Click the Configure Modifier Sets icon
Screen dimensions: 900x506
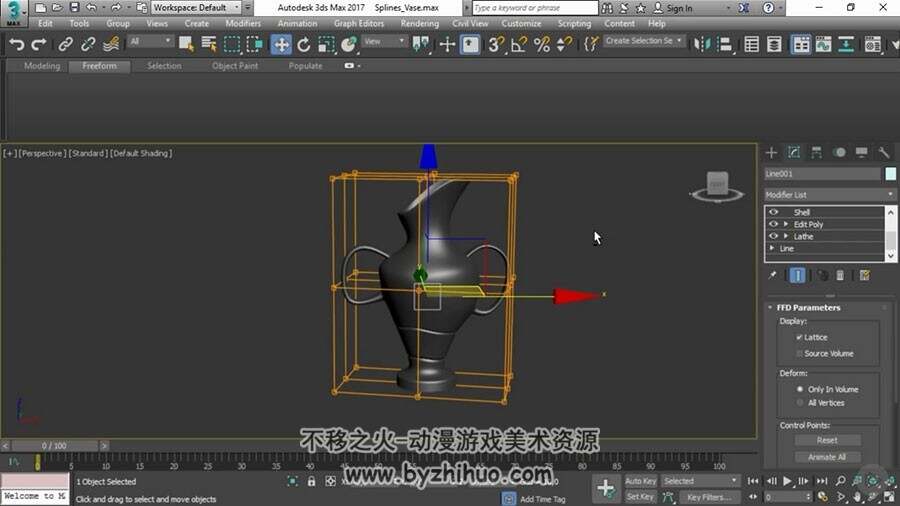(864, 275)
